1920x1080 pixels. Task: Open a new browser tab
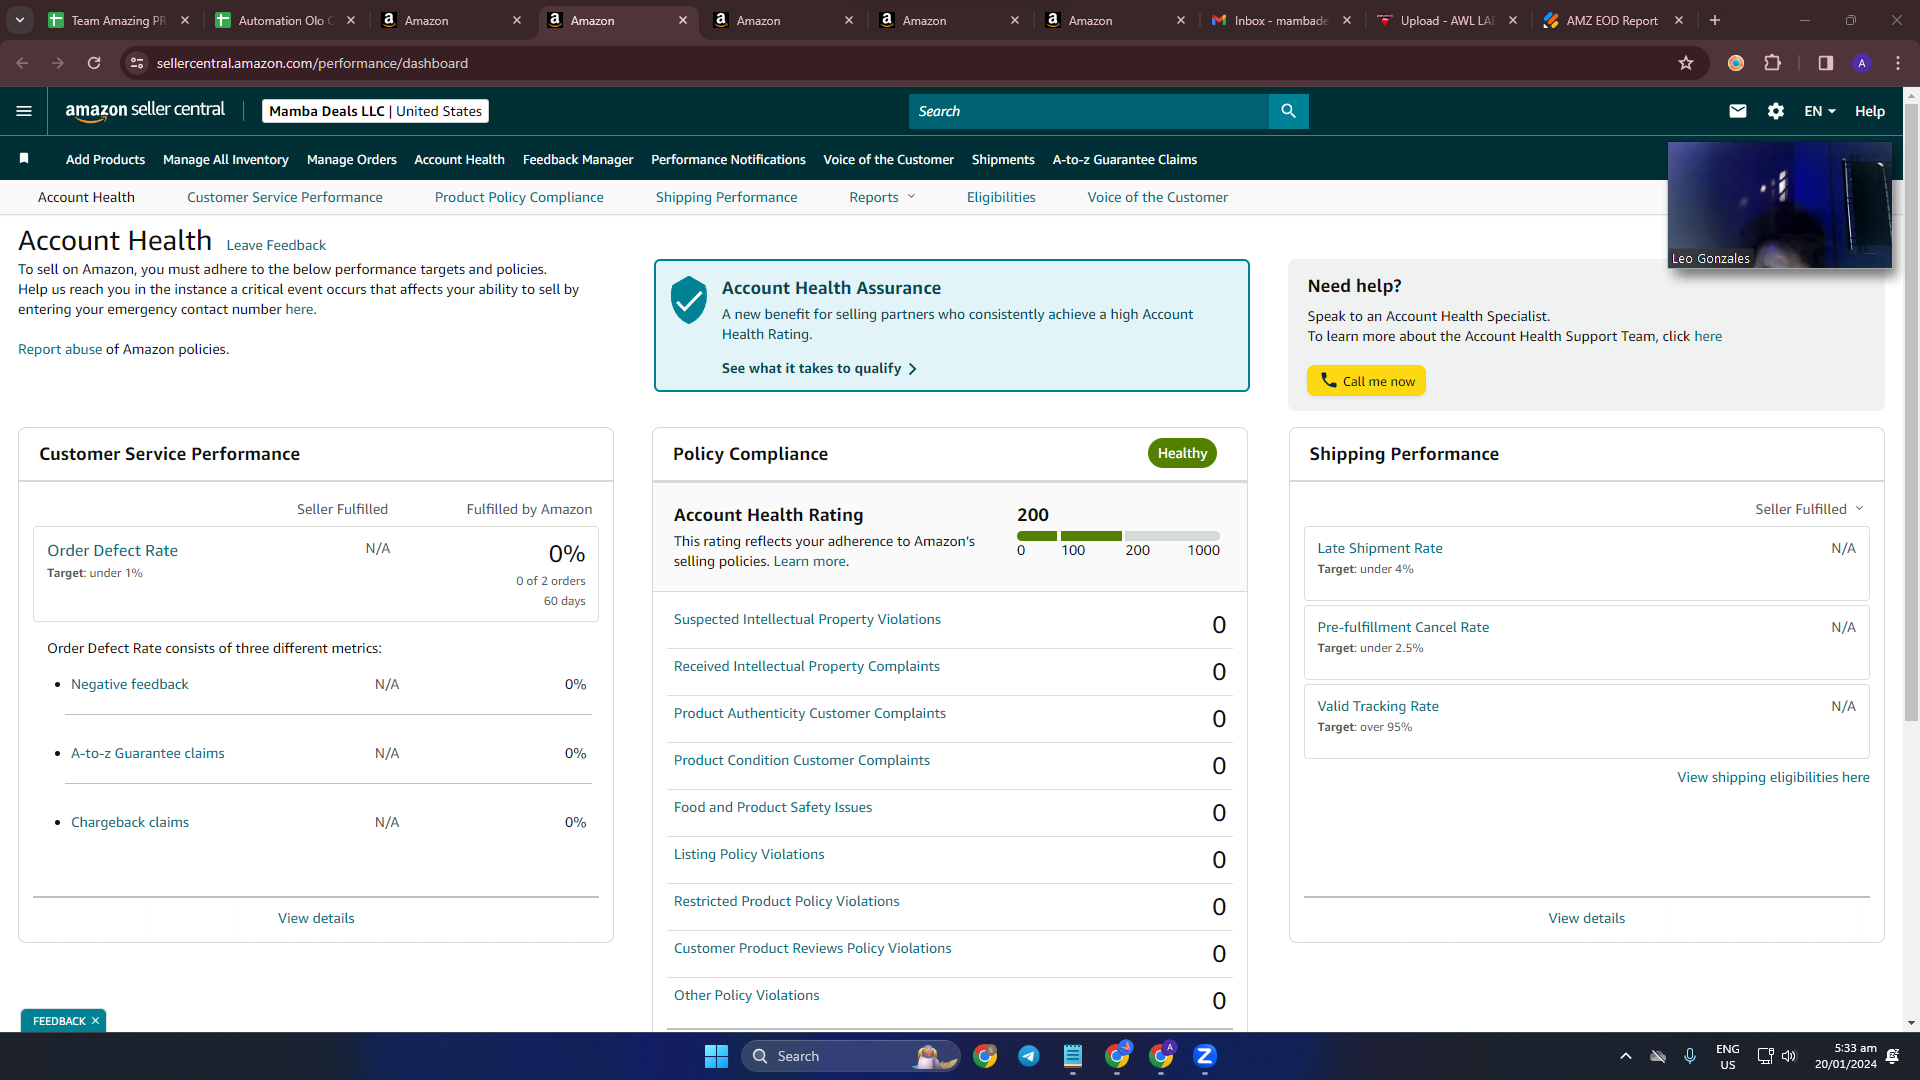coord(1715,20)
